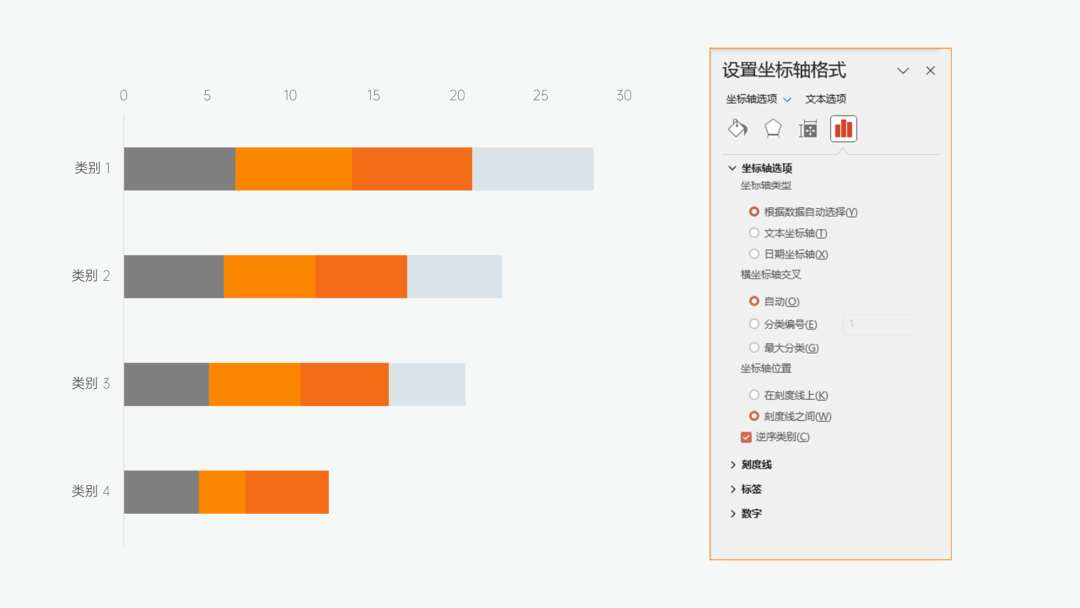This screenshot has height=608, width=1080.
Task: Select 自动 under 横坐标轴交叉
Action: coord(754,301)
